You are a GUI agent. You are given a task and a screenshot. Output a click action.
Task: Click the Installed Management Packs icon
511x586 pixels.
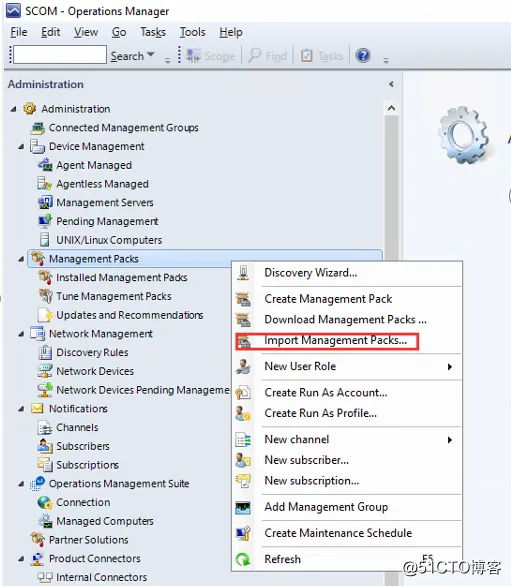tap(45, 277)
